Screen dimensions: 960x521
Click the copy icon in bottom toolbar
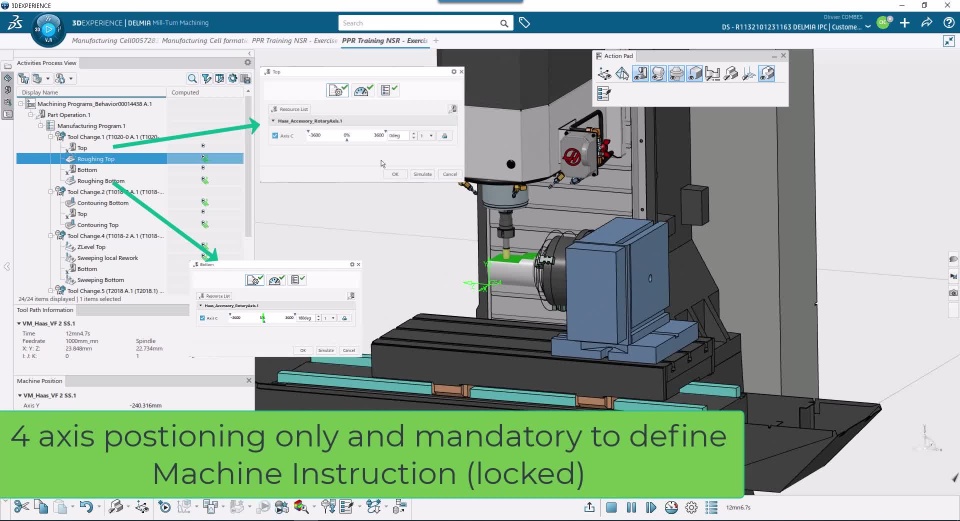click(41, 507)
